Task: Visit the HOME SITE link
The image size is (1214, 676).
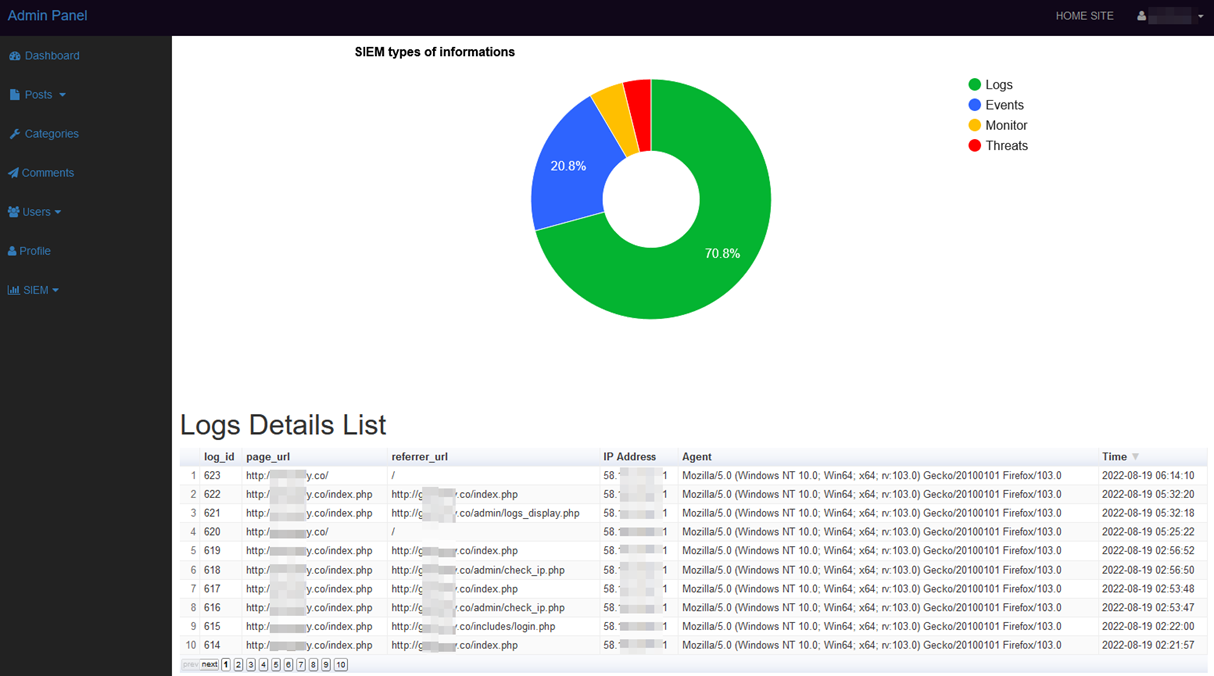Action: (1085, 16)
